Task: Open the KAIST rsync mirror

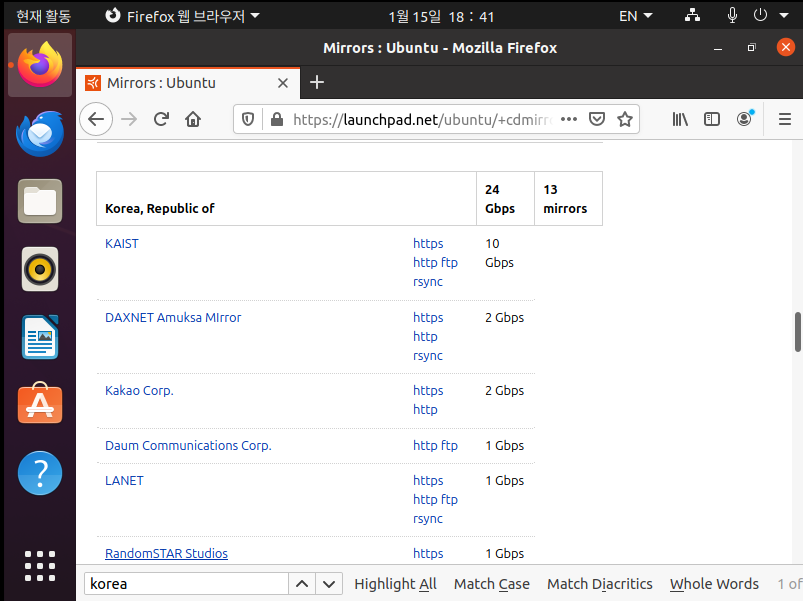Action: (x=428, y=282)
